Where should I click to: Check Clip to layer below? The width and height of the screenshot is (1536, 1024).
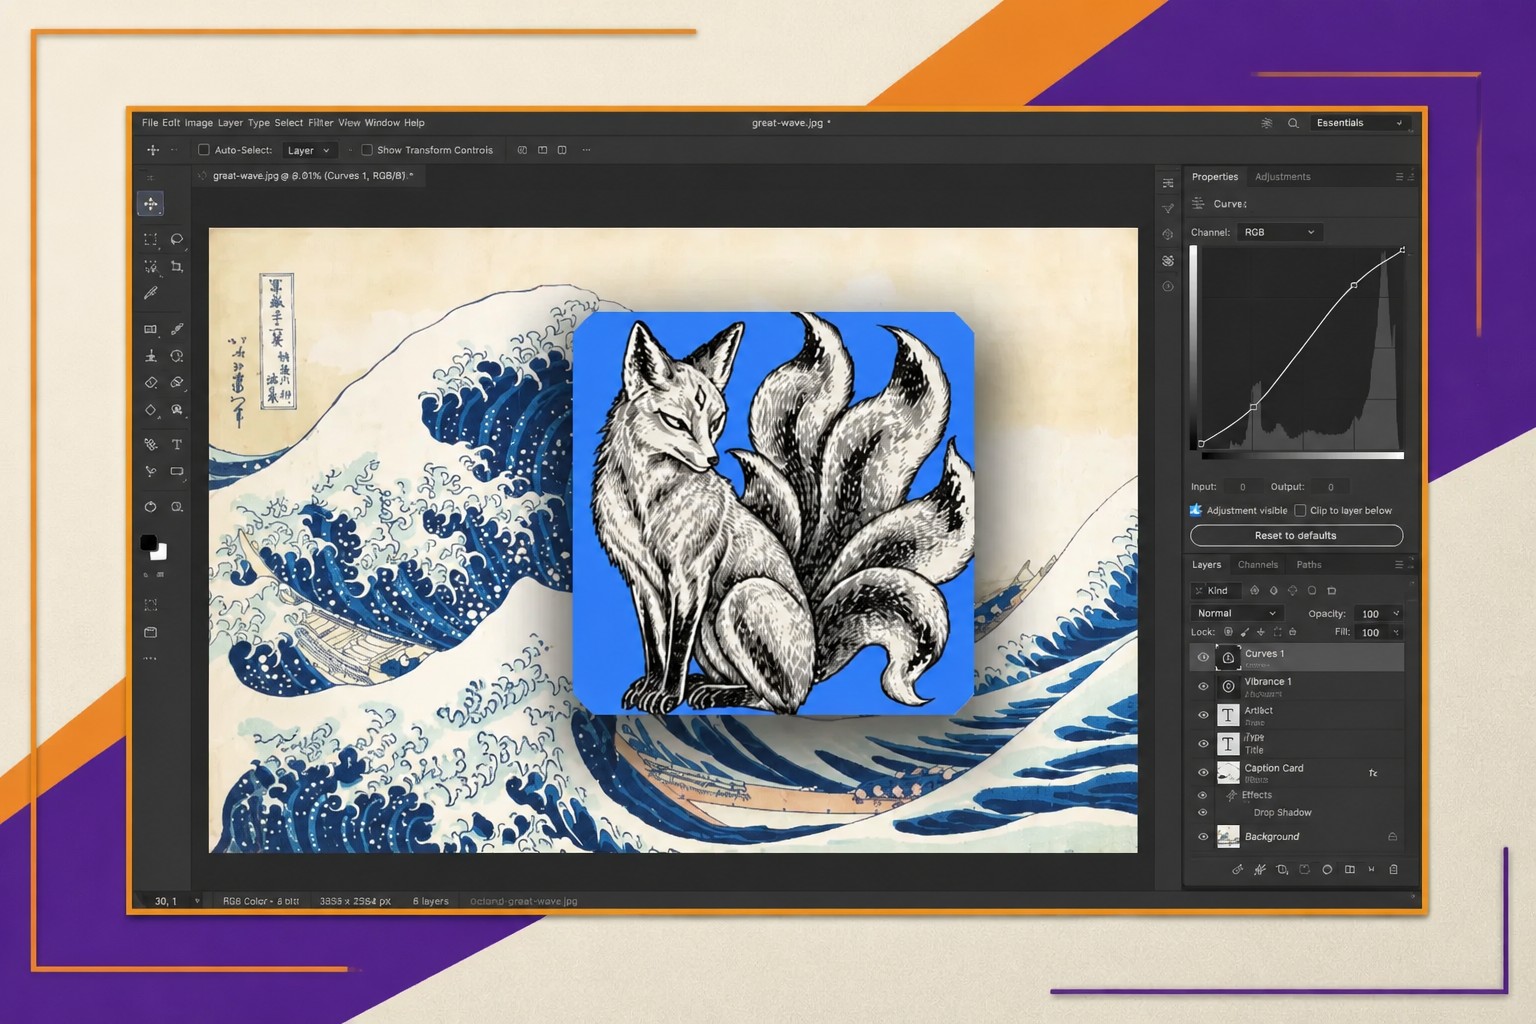tap(1300, 510)
